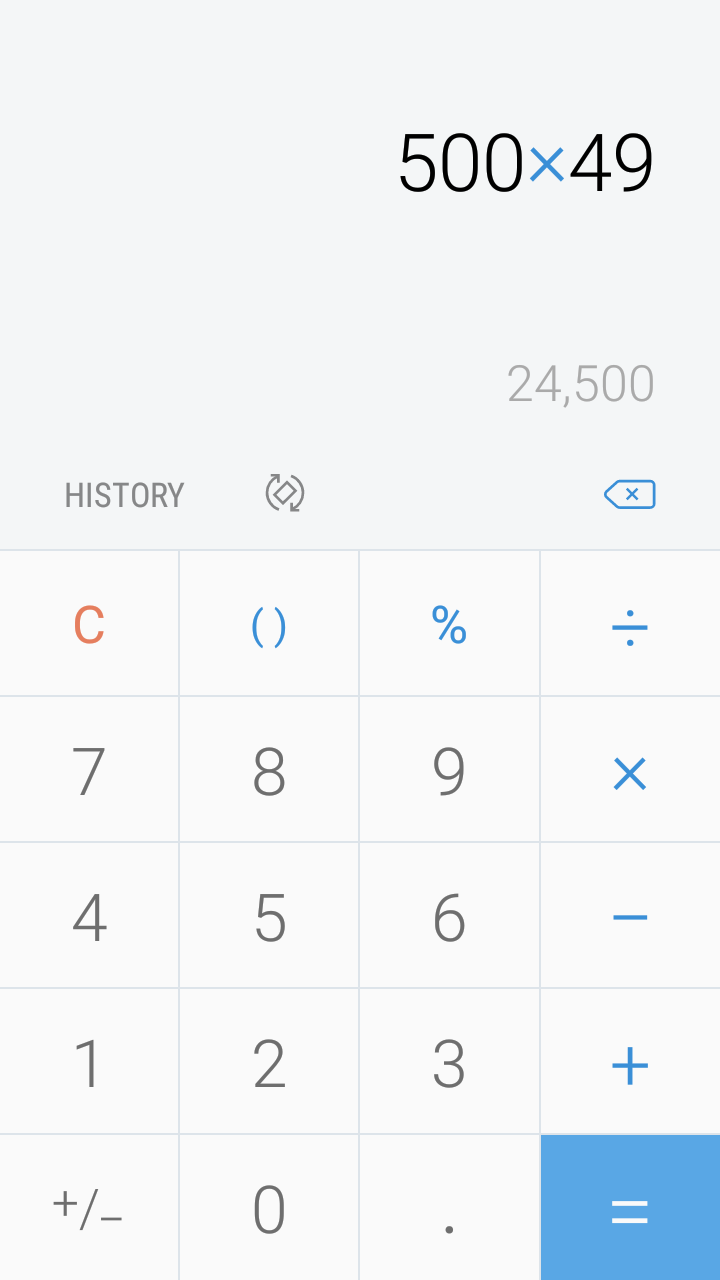720x1280 pixels.
Task: Tap the number 0 key
Action: pos(269,1208)
